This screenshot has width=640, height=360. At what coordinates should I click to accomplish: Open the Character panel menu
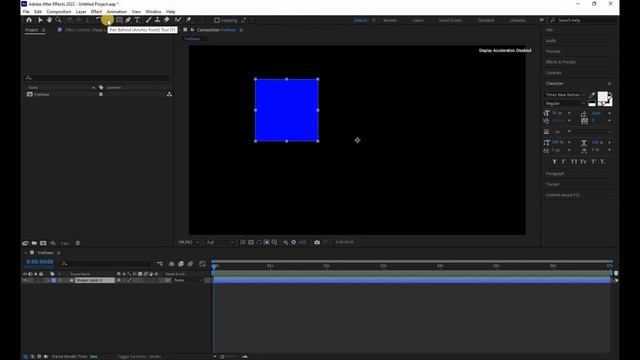pyautogui.click(x=609, y=83)
